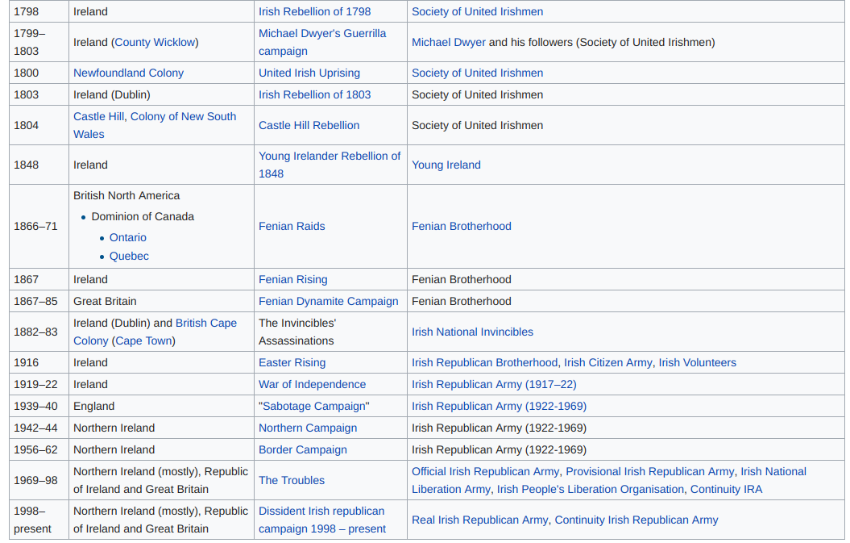Open Michael Dwyer's Guerrilla campaign link
The width and height of the screenshot is (850, 543).
(x=322, y=42)
